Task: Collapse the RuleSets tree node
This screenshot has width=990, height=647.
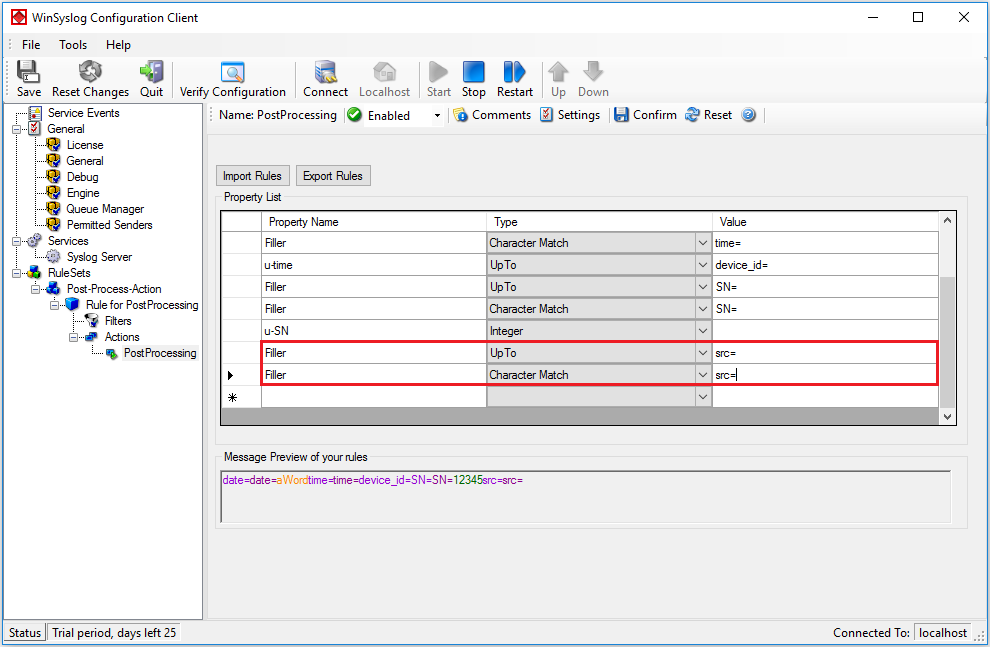Action: coord(16,273)
